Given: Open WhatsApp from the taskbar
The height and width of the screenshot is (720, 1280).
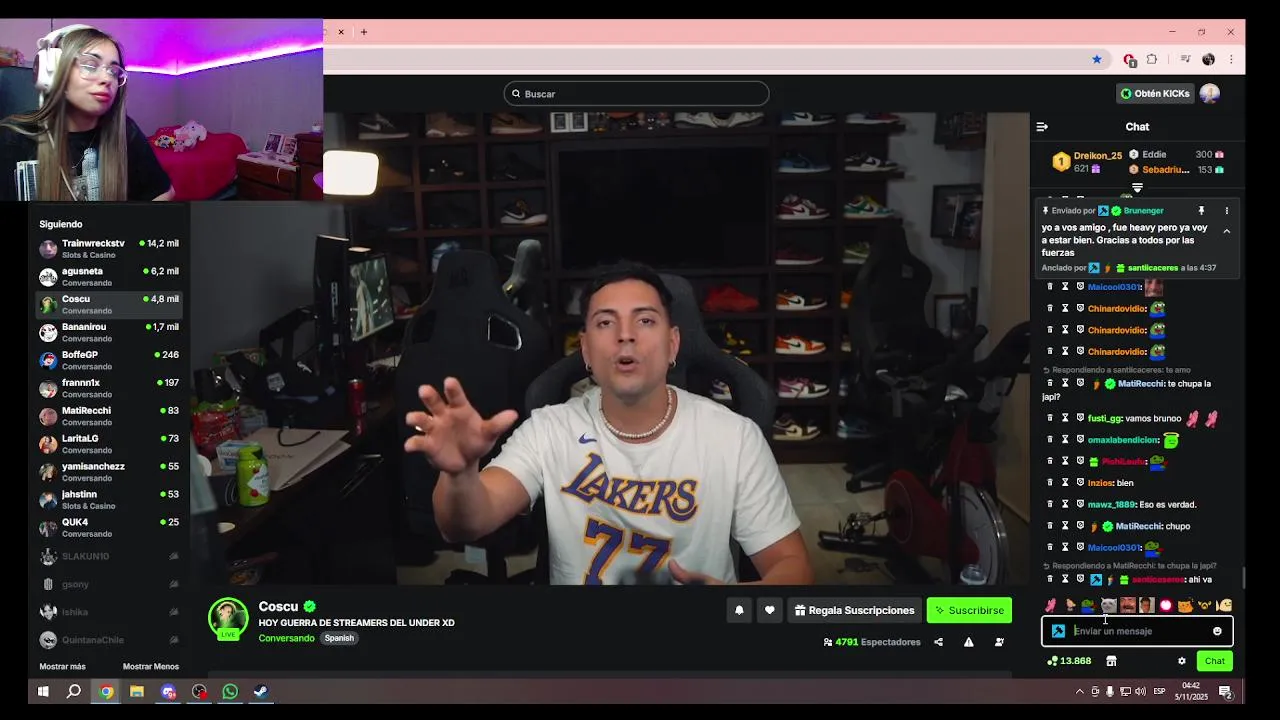Looking at the screenshot, I should coord(230,691).
